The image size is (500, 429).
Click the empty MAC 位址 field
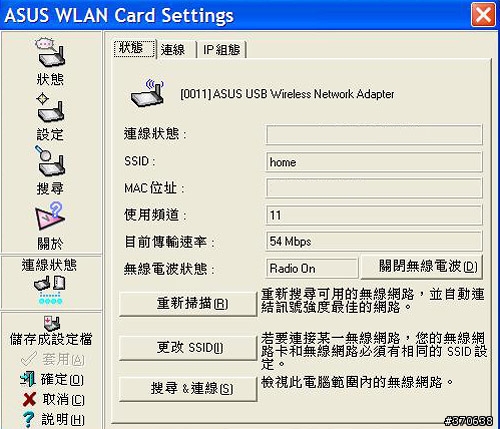tap(374, 188)
